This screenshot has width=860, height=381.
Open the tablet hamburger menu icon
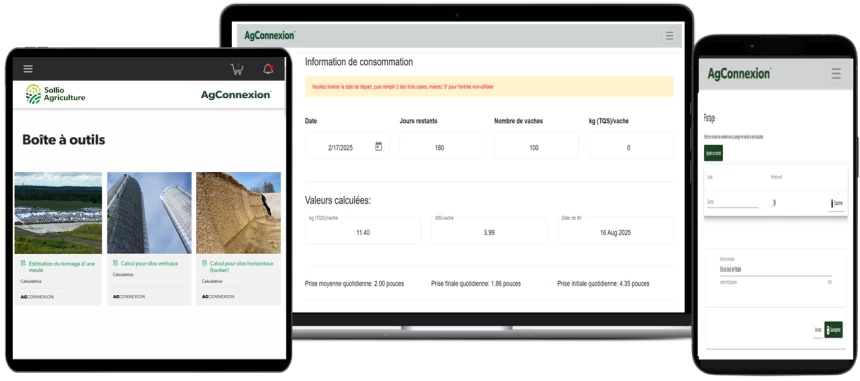tap(28, 69)
